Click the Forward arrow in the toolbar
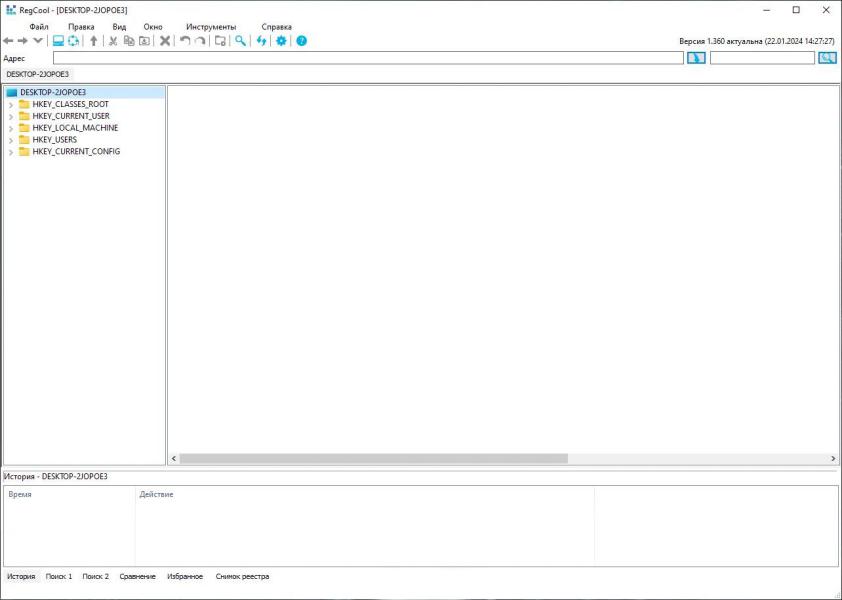The image size is (842, 600). (x=23, y=41)
